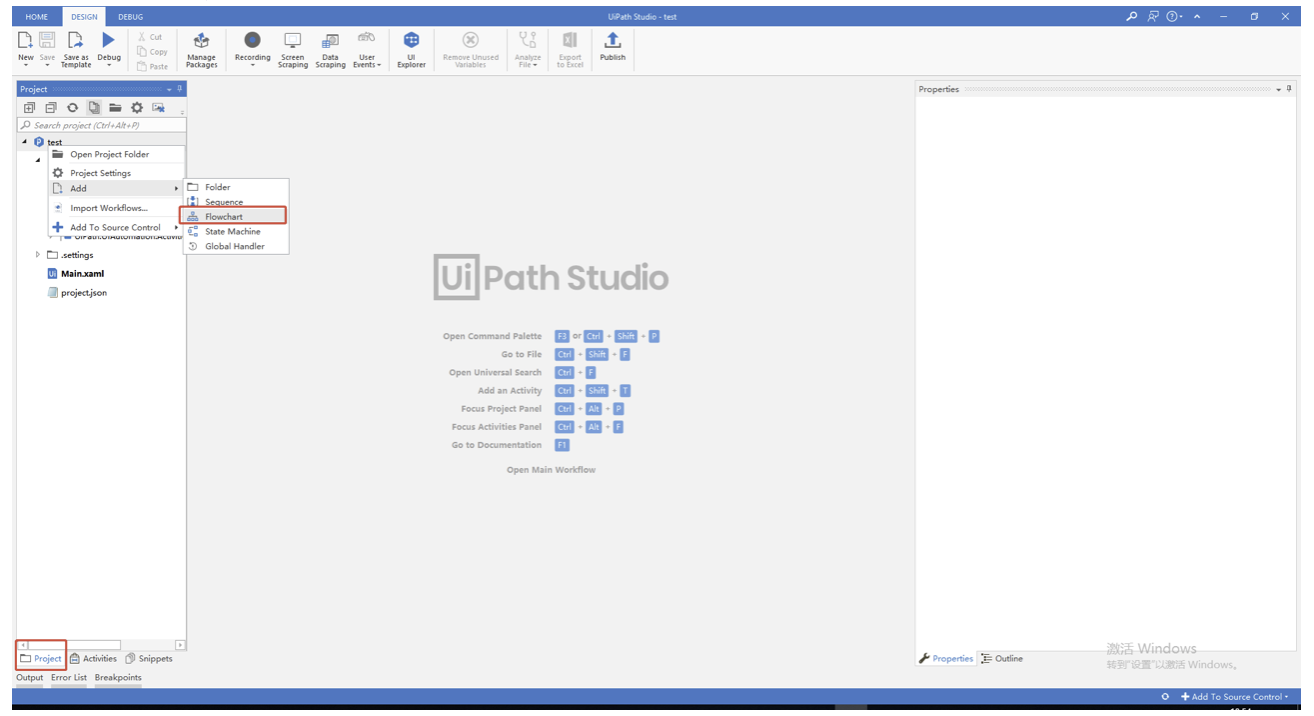The width and height of the screenshot is (1314, 716).
Task: Collapse the test project tree node
Action: point(25,142)
